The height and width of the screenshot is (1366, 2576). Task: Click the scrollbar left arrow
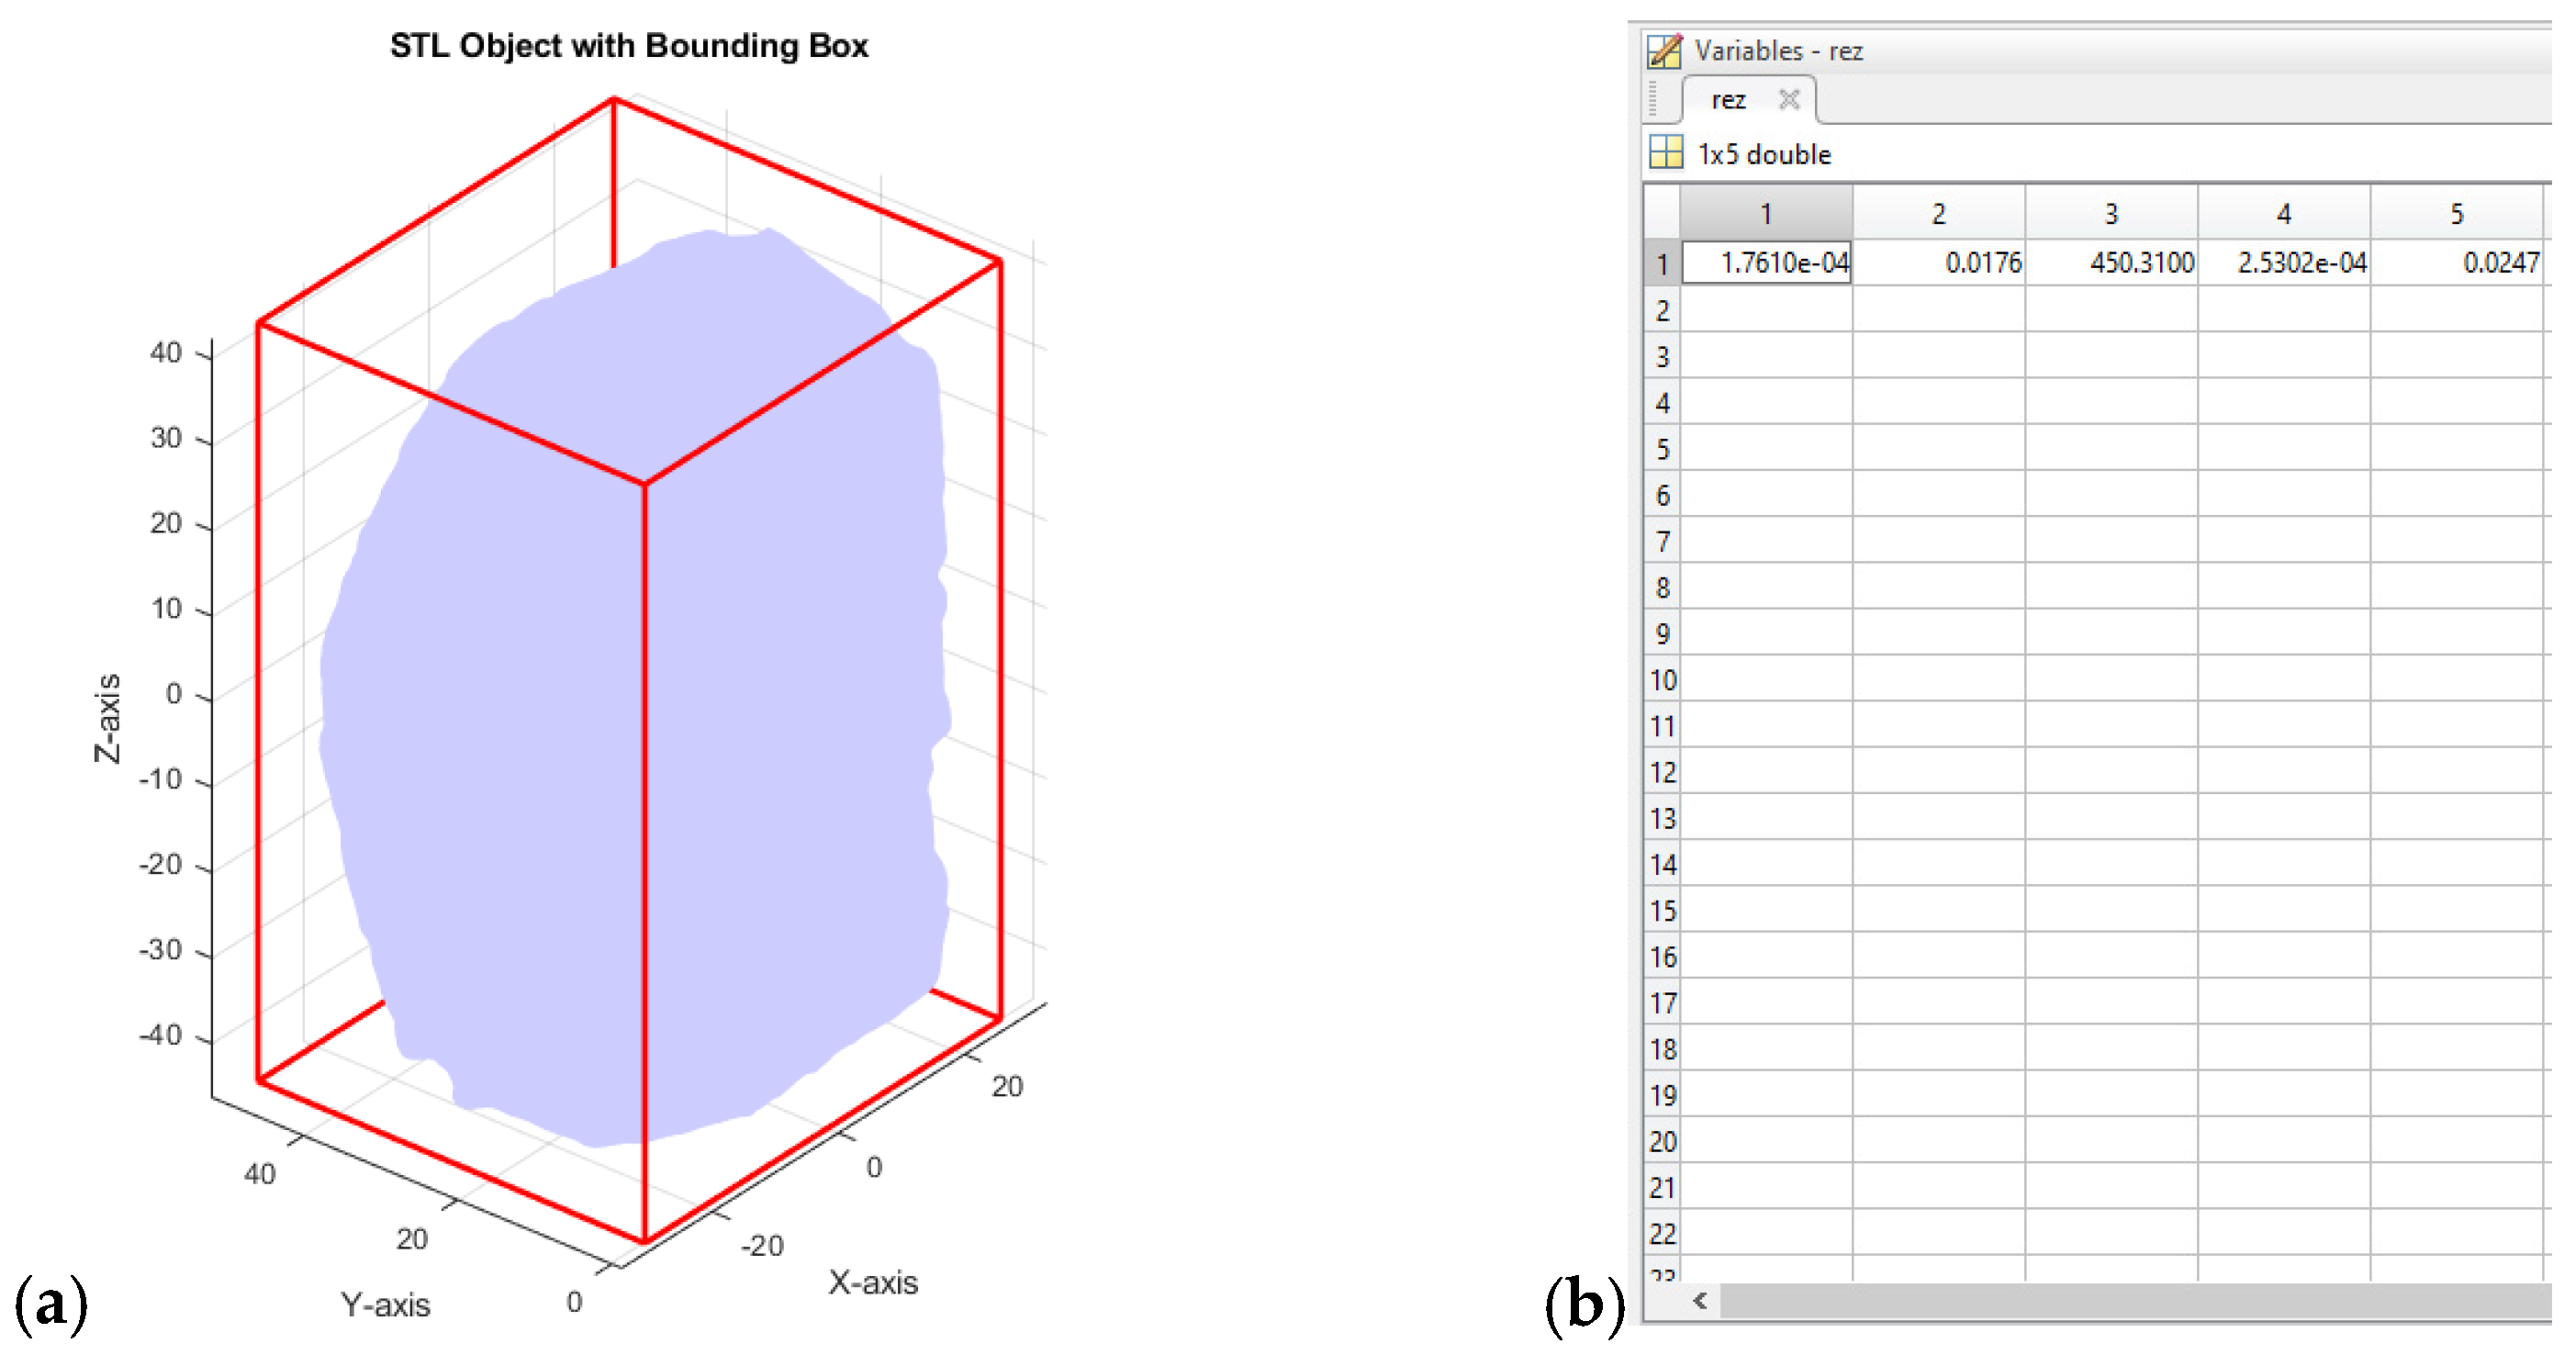pos(1699,1301)
